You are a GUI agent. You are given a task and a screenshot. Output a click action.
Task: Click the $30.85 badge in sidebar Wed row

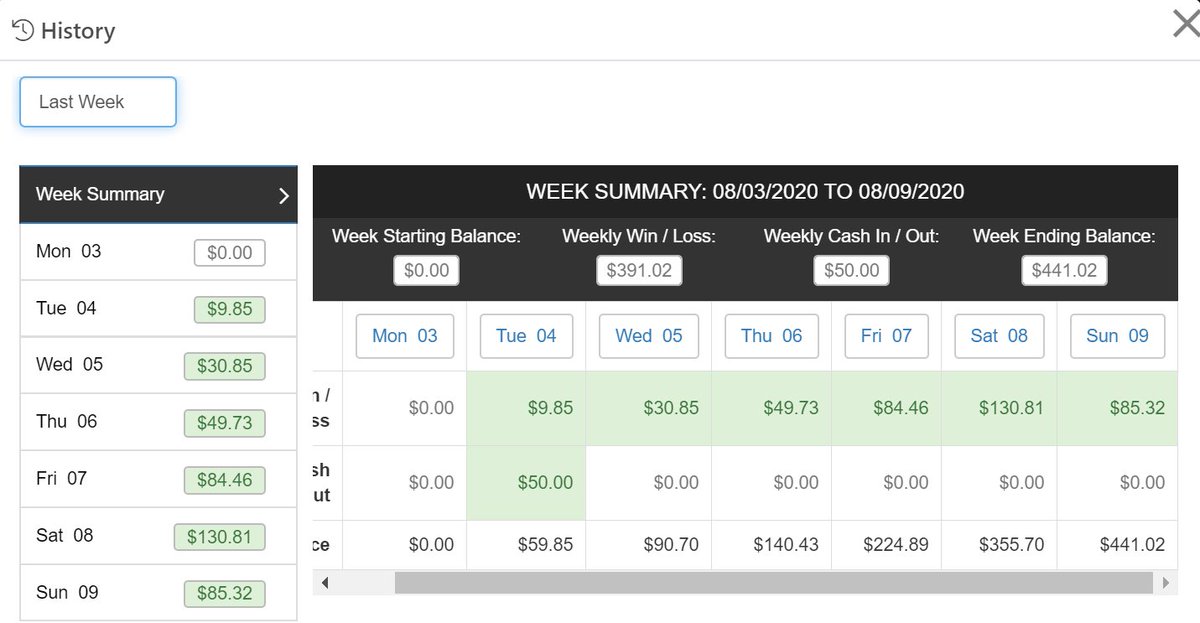point(225,366)
